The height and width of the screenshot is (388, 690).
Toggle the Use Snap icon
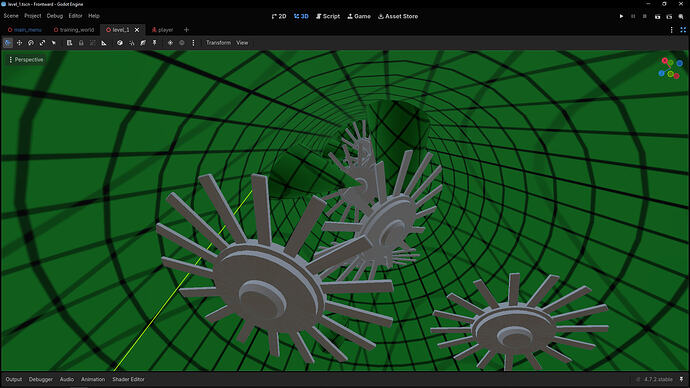132,43
